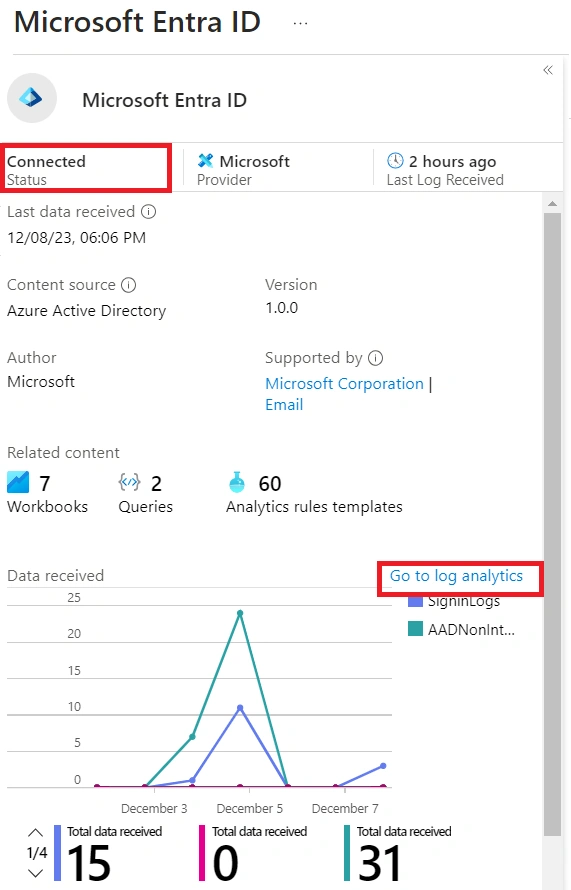Image resolution: width=571 pixels, height=890 pixels.
Task: Open Analytics rules templates flask icon
Action: pyautogui.click(x=237, y=482)
